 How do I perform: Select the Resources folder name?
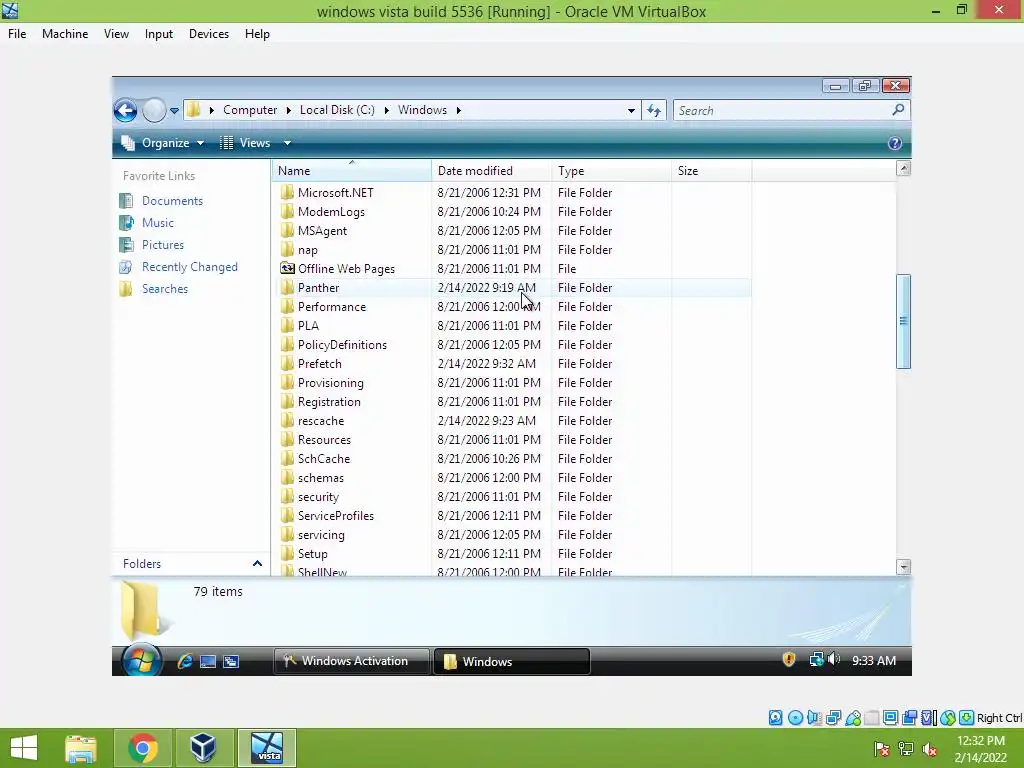324,440
